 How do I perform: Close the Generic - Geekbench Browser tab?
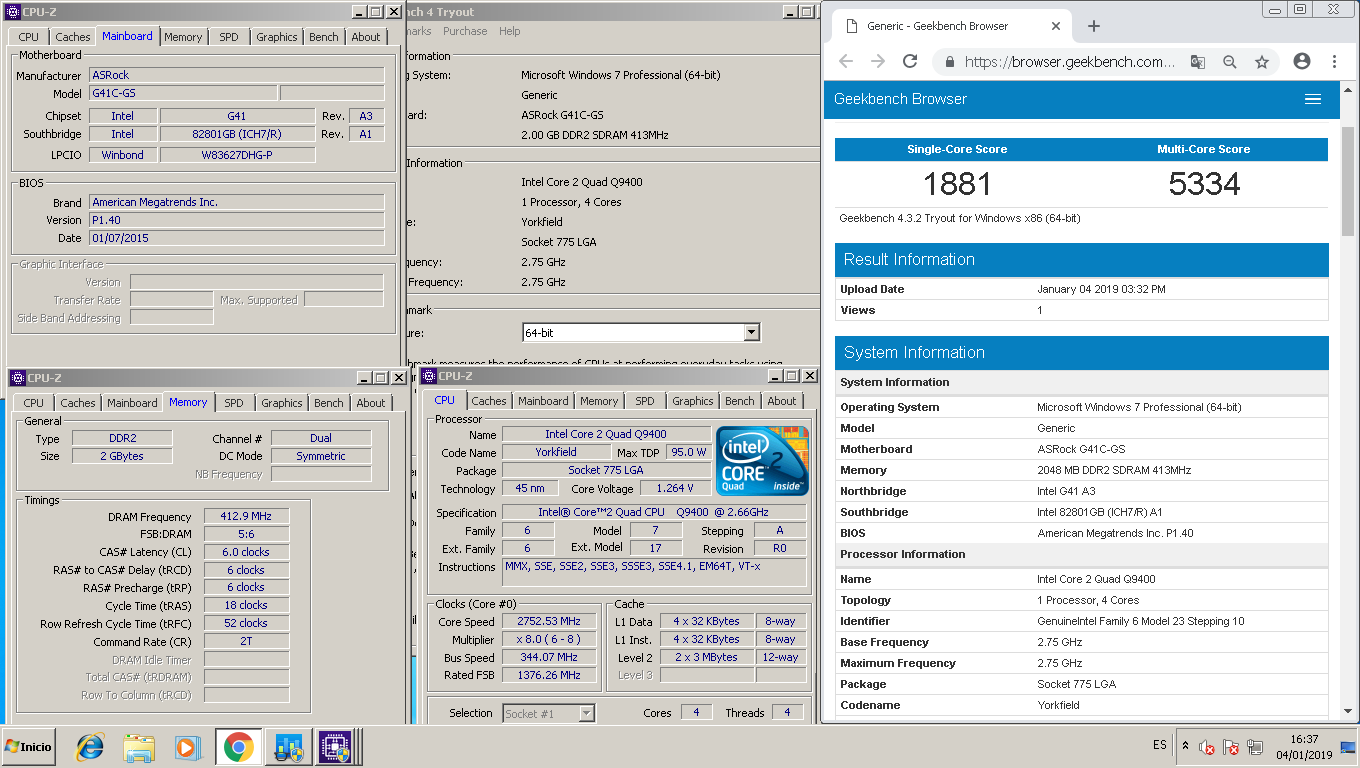coord(1056,26)
